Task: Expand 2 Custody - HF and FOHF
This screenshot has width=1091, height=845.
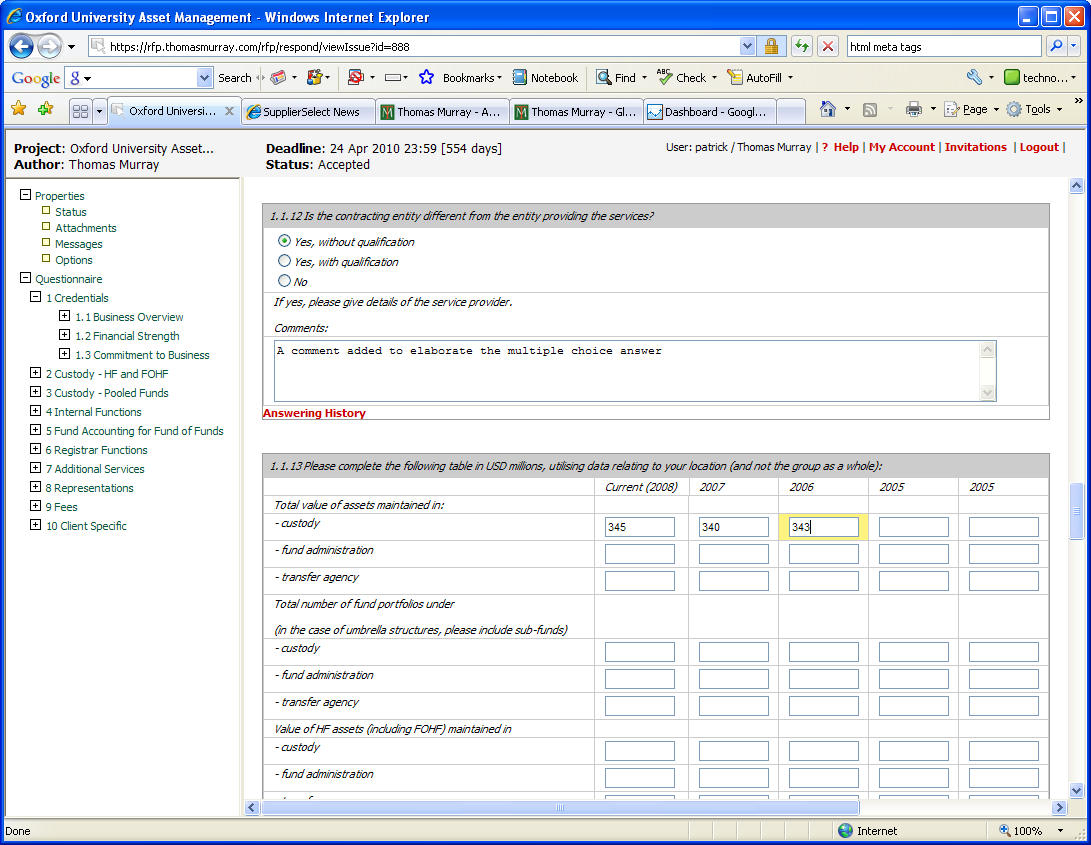Action: (35, 373)
